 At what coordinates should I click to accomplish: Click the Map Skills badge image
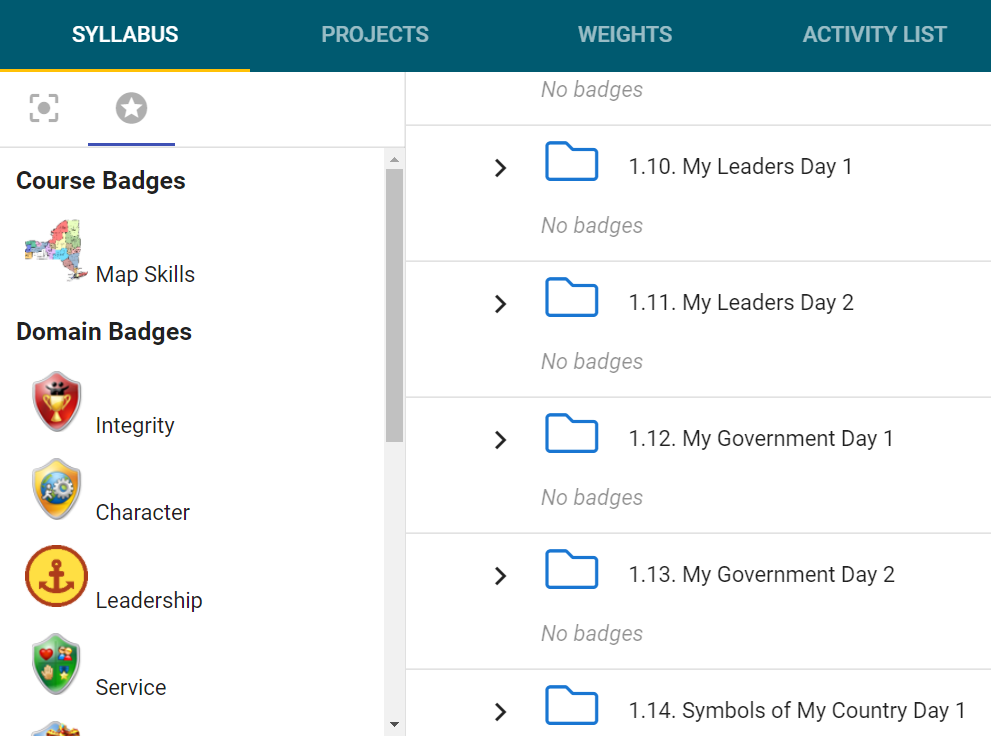(56, 250)
